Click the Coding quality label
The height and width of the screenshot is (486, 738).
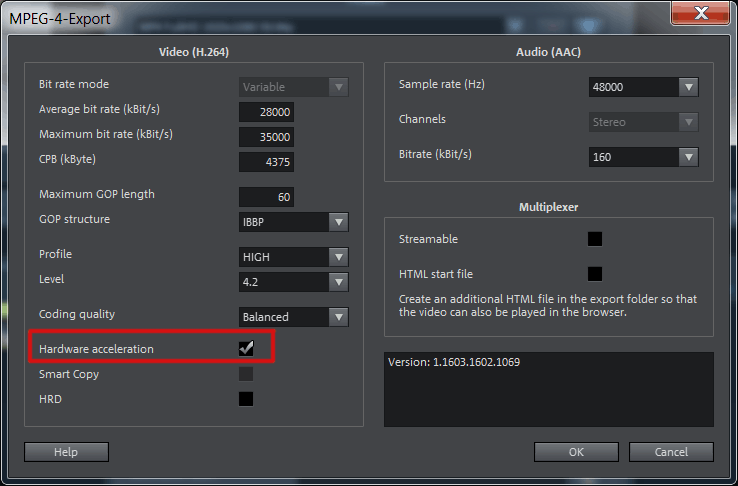(77, 314)
